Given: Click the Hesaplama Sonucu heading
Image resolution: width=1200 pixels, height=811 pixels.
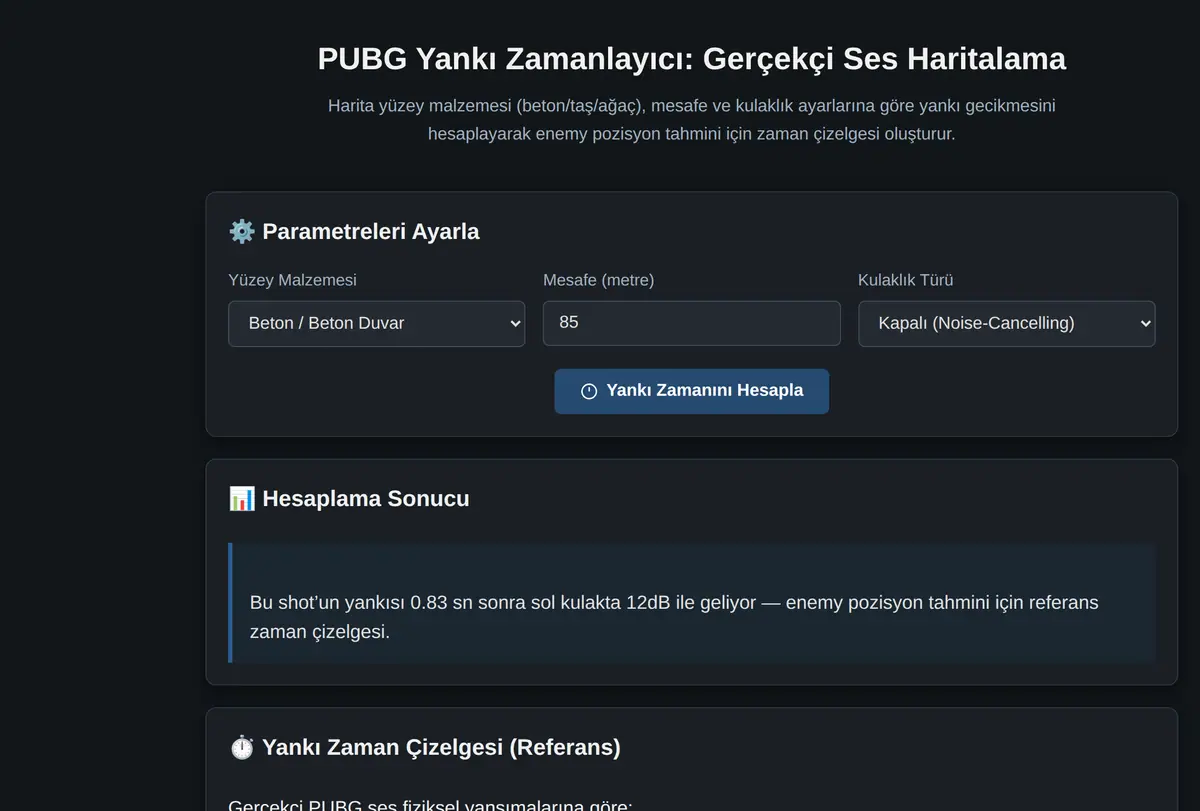Looking at the screenshot, I should [x=365, y=499].
